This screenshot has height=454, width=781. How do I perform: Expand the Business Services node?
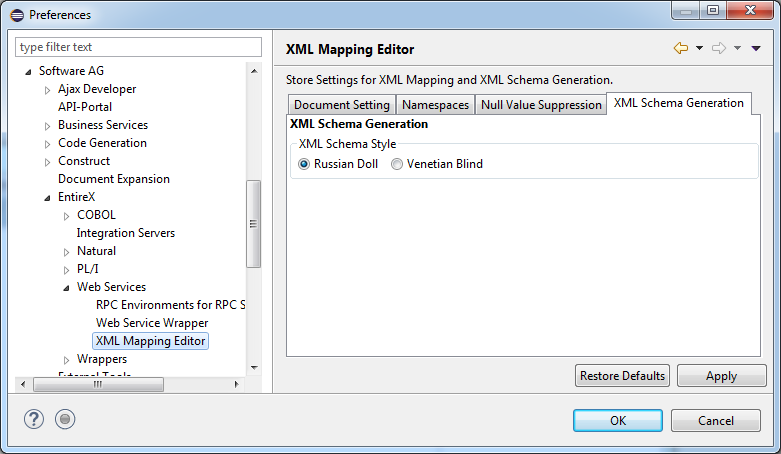[47, 126]
